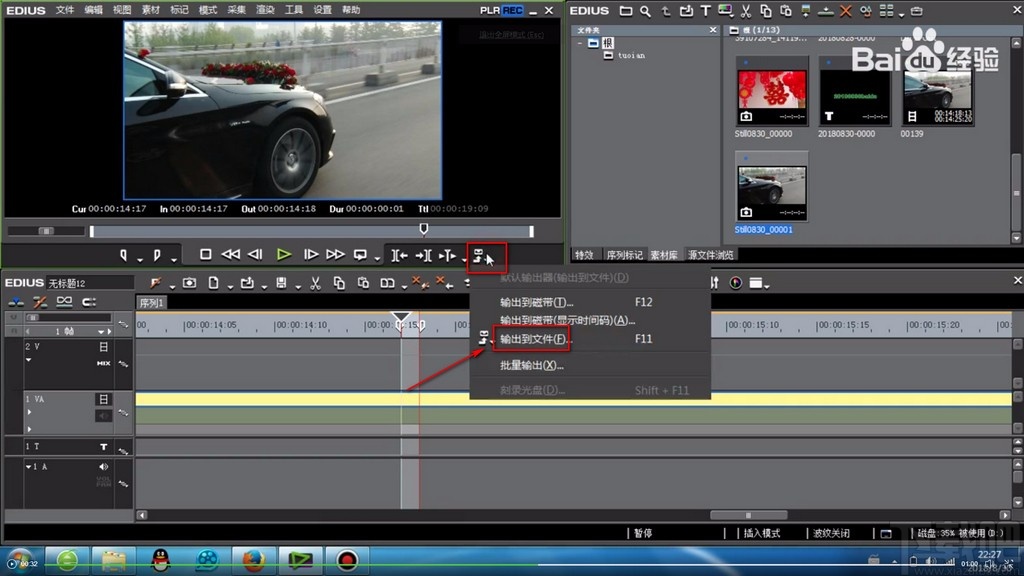Toggle the group/link mode button

64,301
